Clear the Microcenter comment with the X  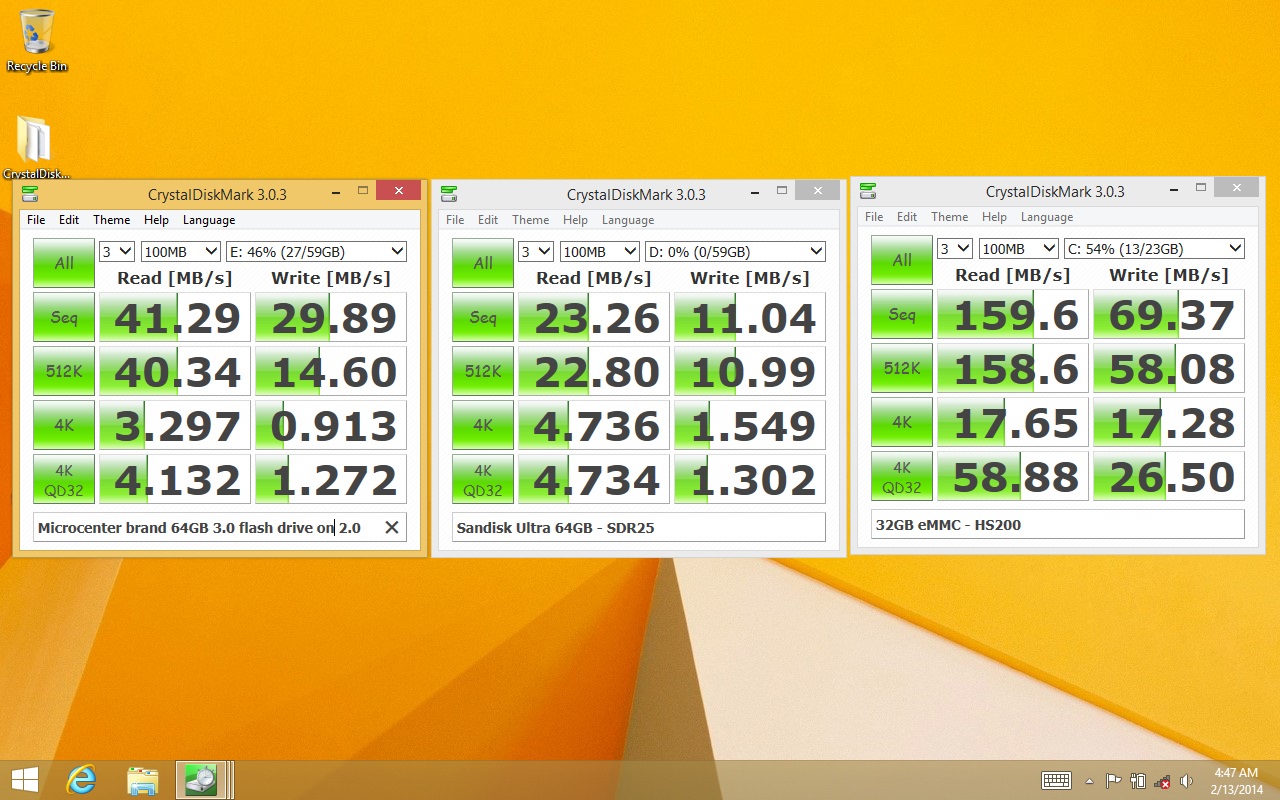click(392, 527)
